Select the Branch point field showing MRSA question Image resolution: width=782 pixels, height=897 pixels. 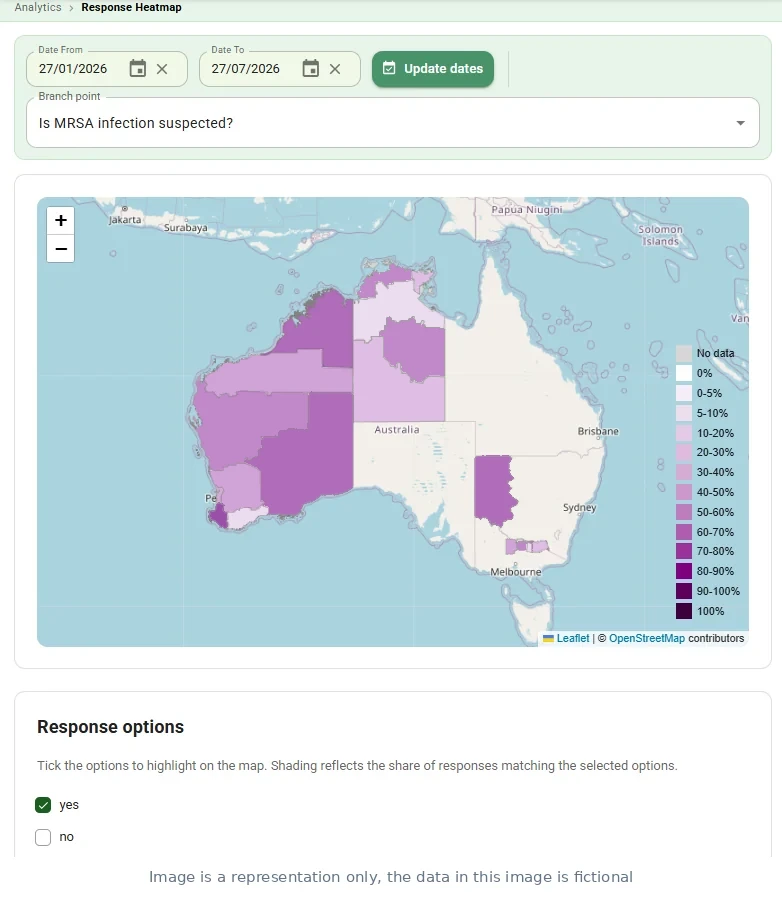coord(393,123)
